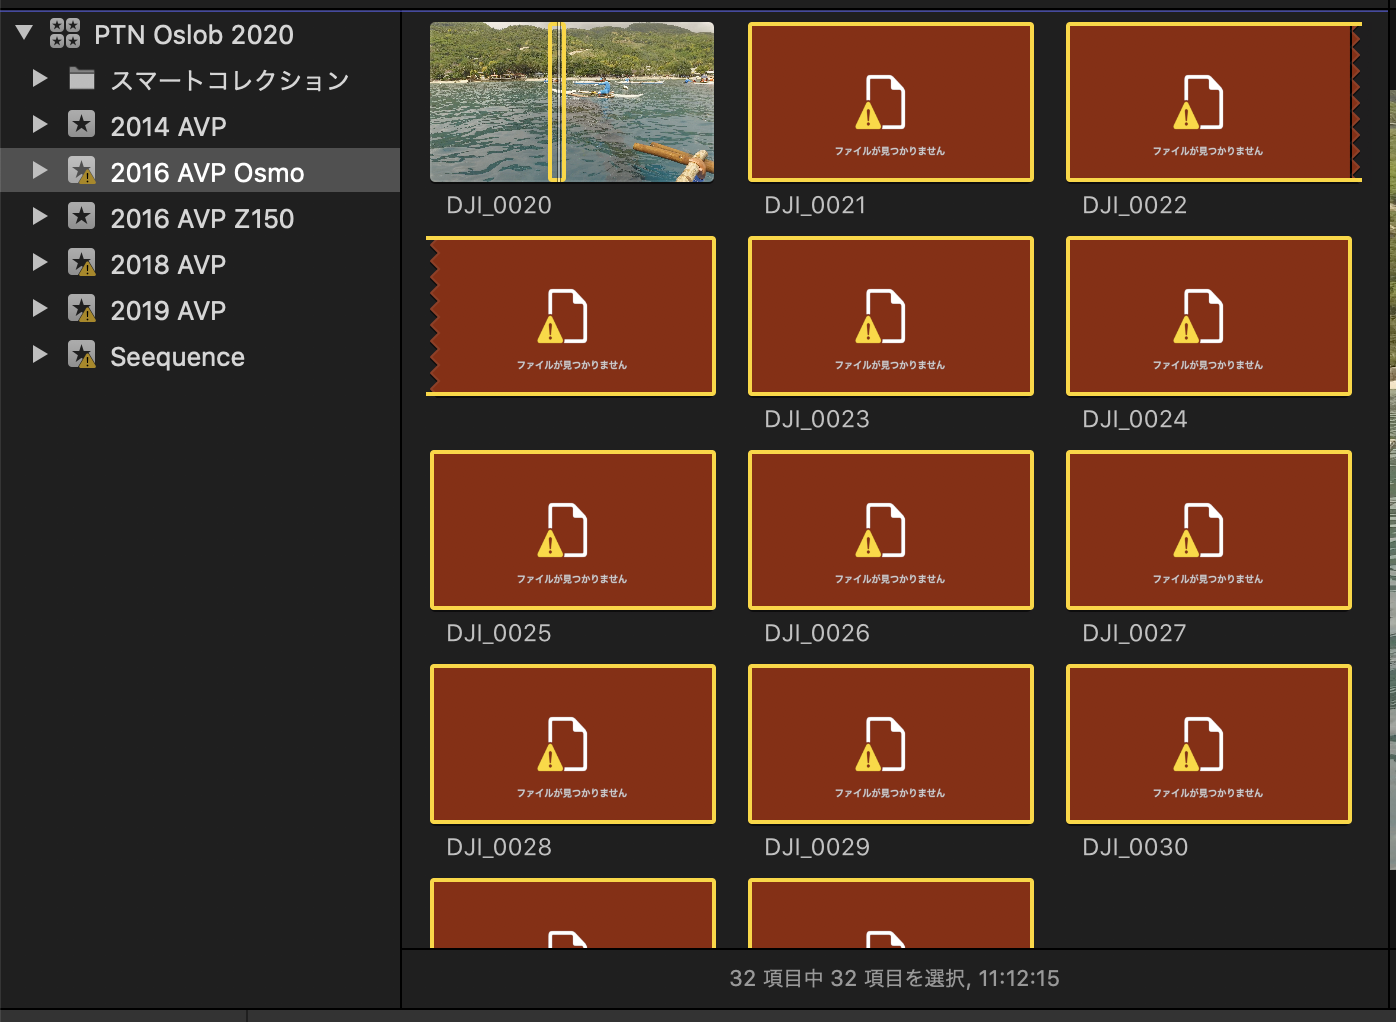Click the star icon of 2016 AVP Z150
The image size is (1396, 1022).
click(x=82, y=217)
